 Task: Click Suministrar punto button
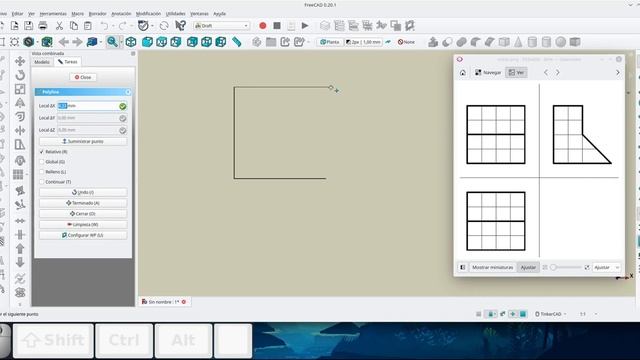(x=83, y=141)
